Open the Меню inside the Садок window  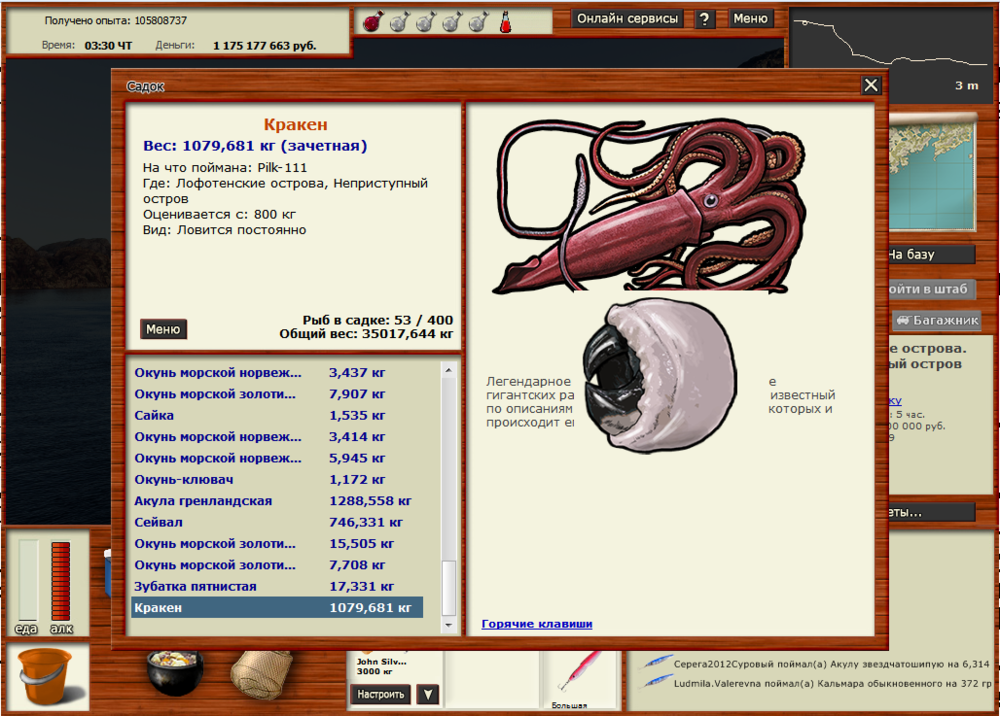[163, 329]
